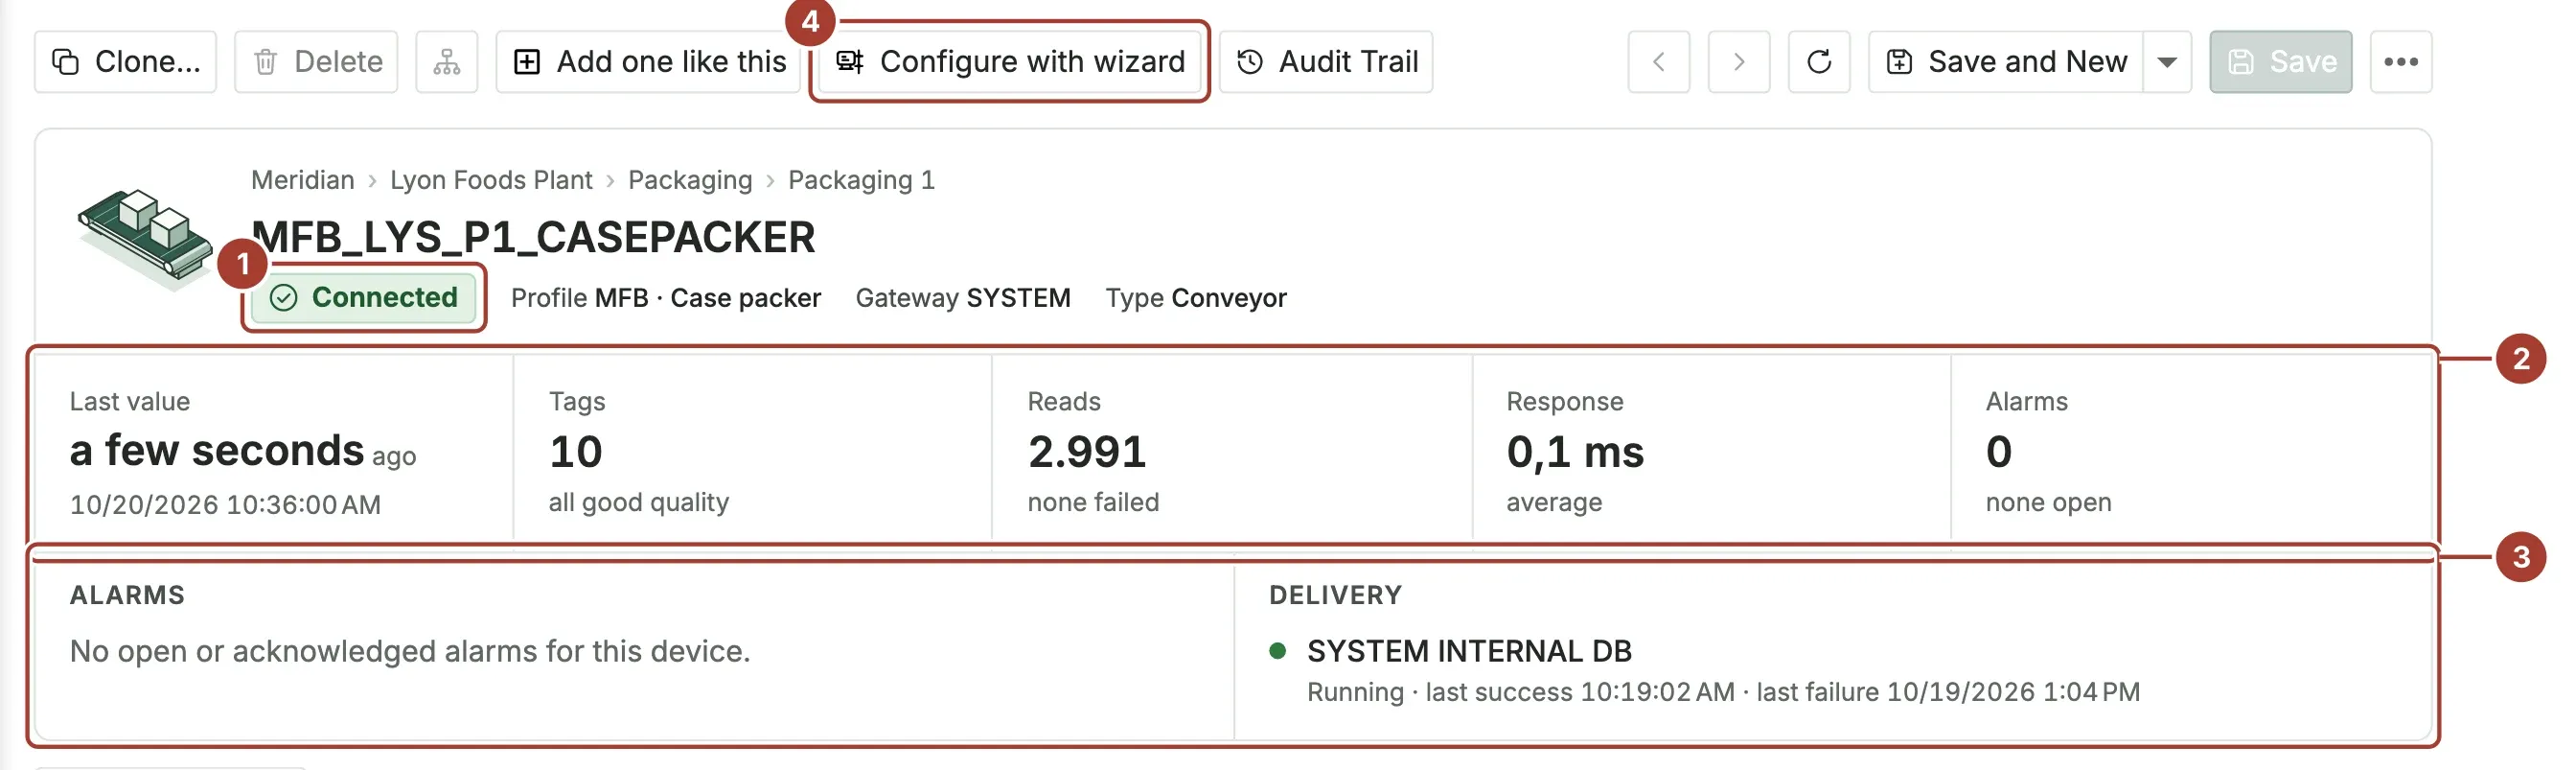The image size is (2576, 770).
Task: Click the Connected status badge
Action: pyautogui.click(x=364, y=297)
